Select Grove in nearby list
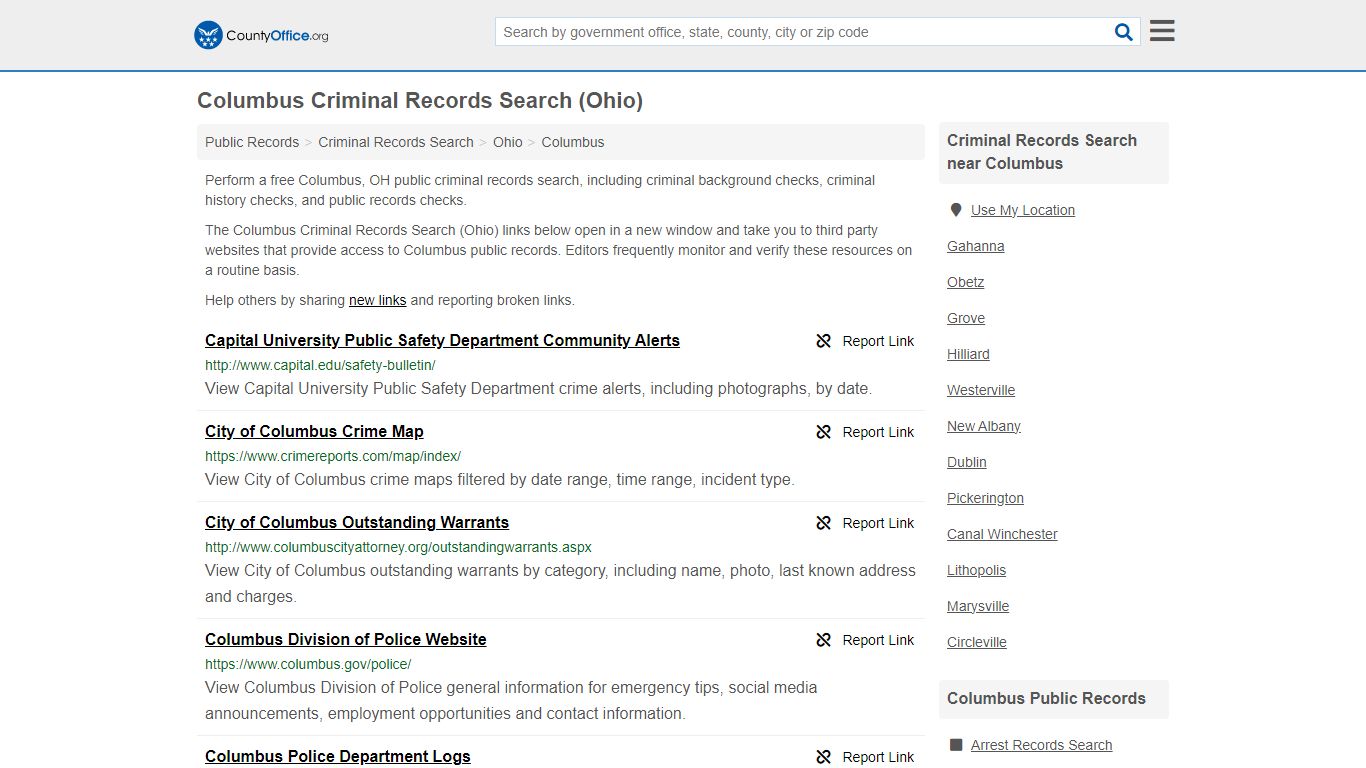This screenshot has width=1366, height=768. point(966,318)
